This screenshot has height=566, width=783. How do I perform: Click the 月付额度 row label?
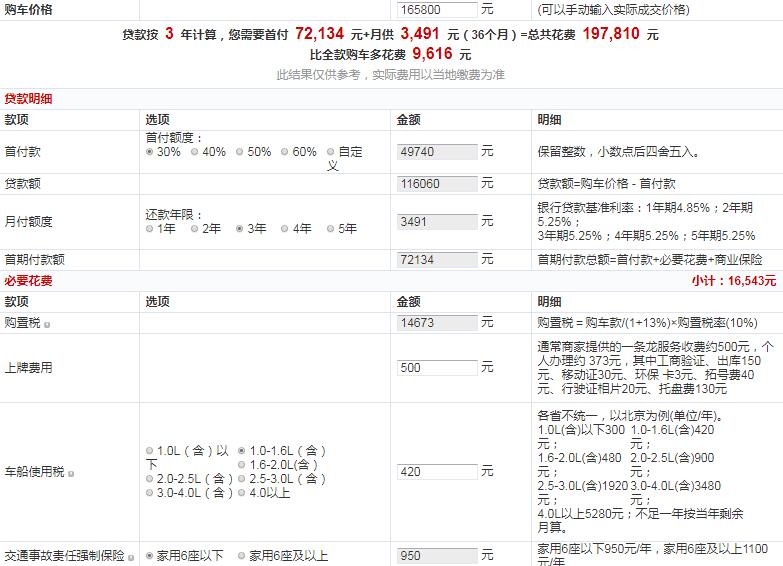(28, 222)
